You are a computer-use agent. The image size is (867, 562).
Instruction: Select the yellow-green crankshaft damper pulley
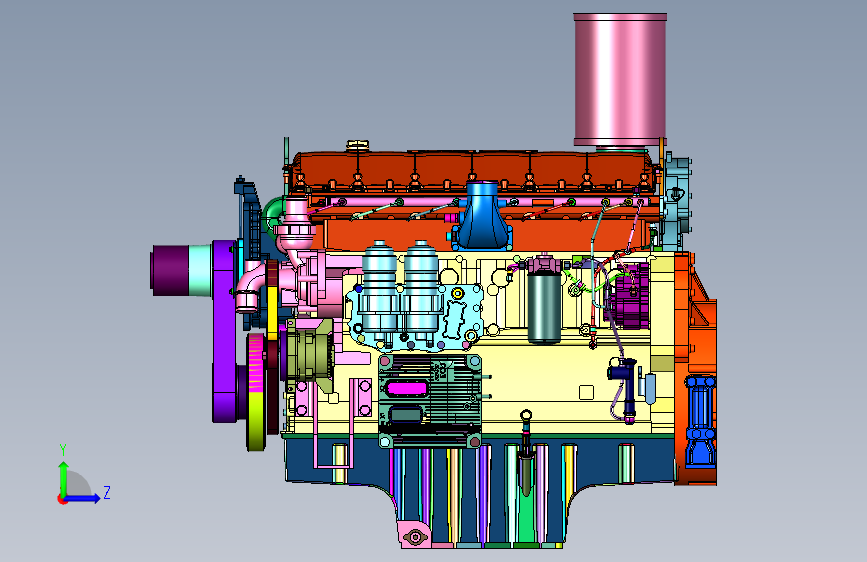point(256,392)
